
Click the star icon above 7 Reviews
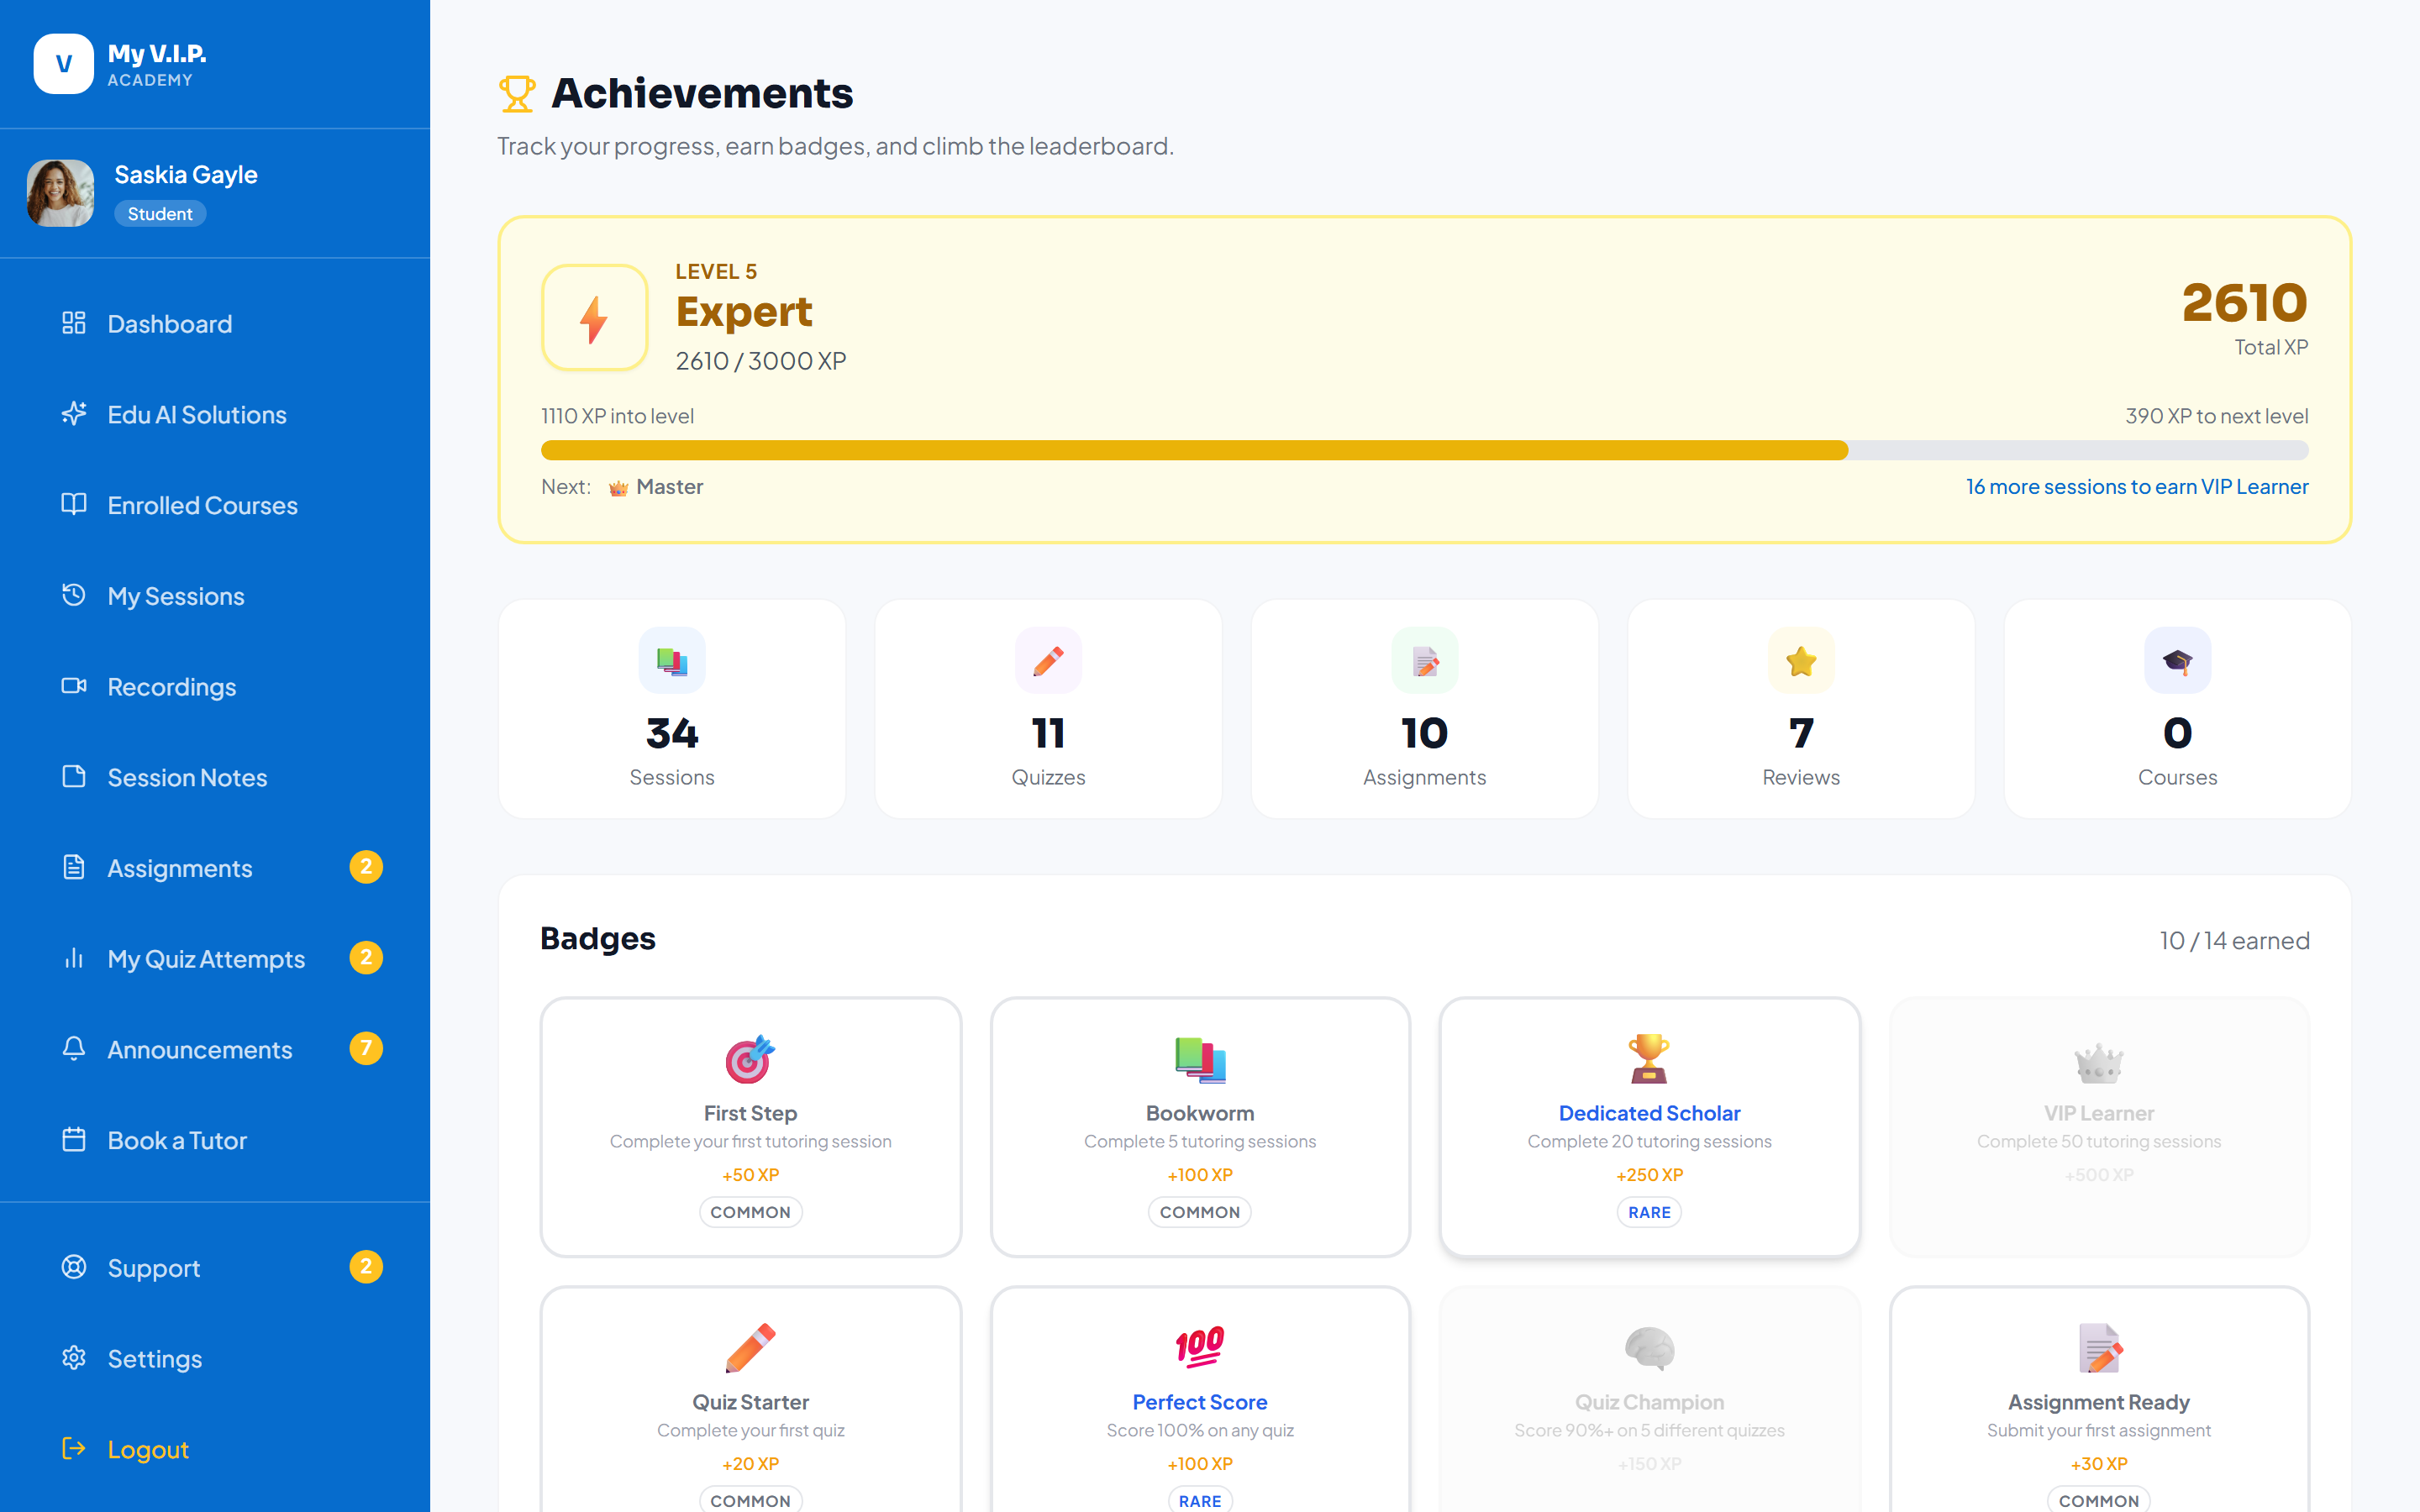pos(1801,661)
